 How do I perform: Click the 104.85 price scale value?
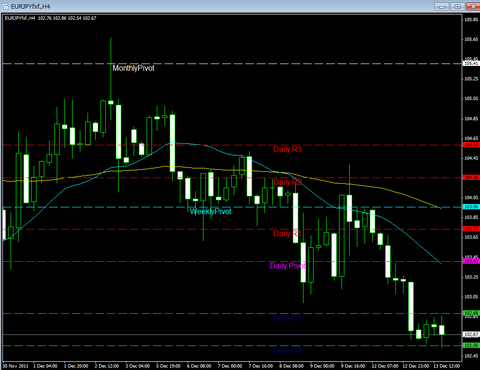coord(471,119)
